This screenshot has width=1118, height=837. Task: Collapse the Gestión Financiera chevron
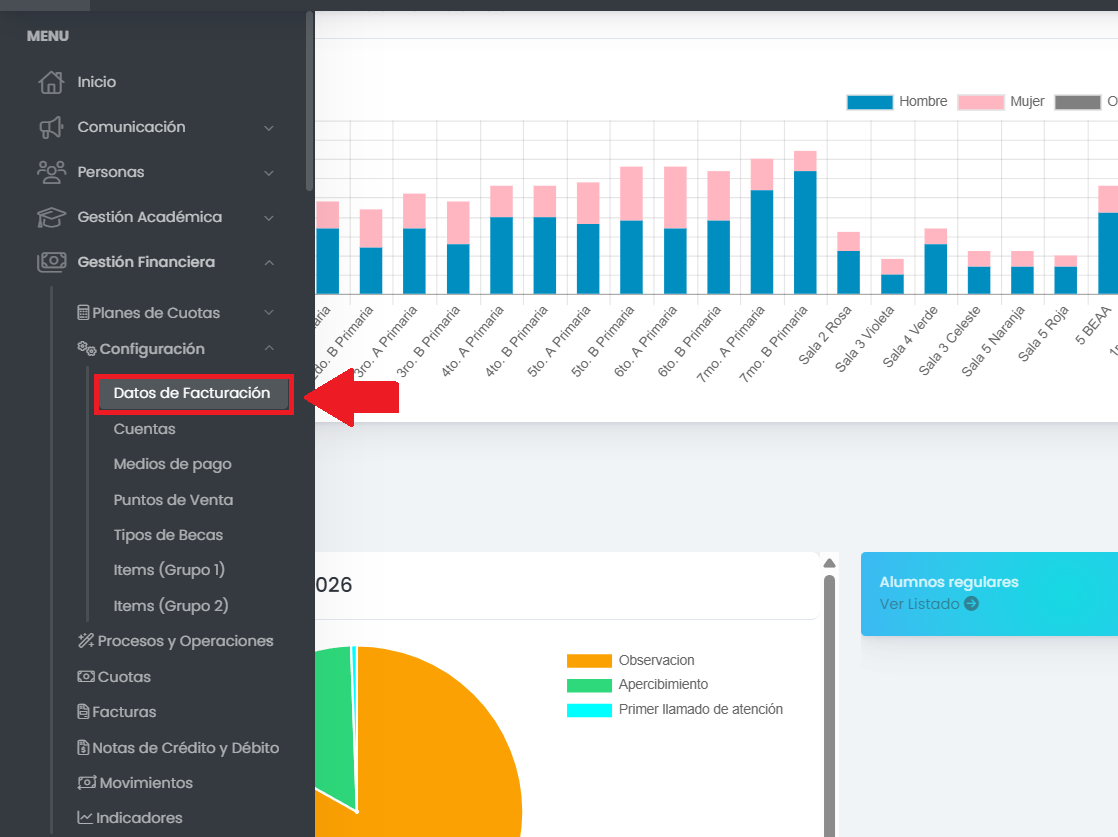tap(269, 262)
